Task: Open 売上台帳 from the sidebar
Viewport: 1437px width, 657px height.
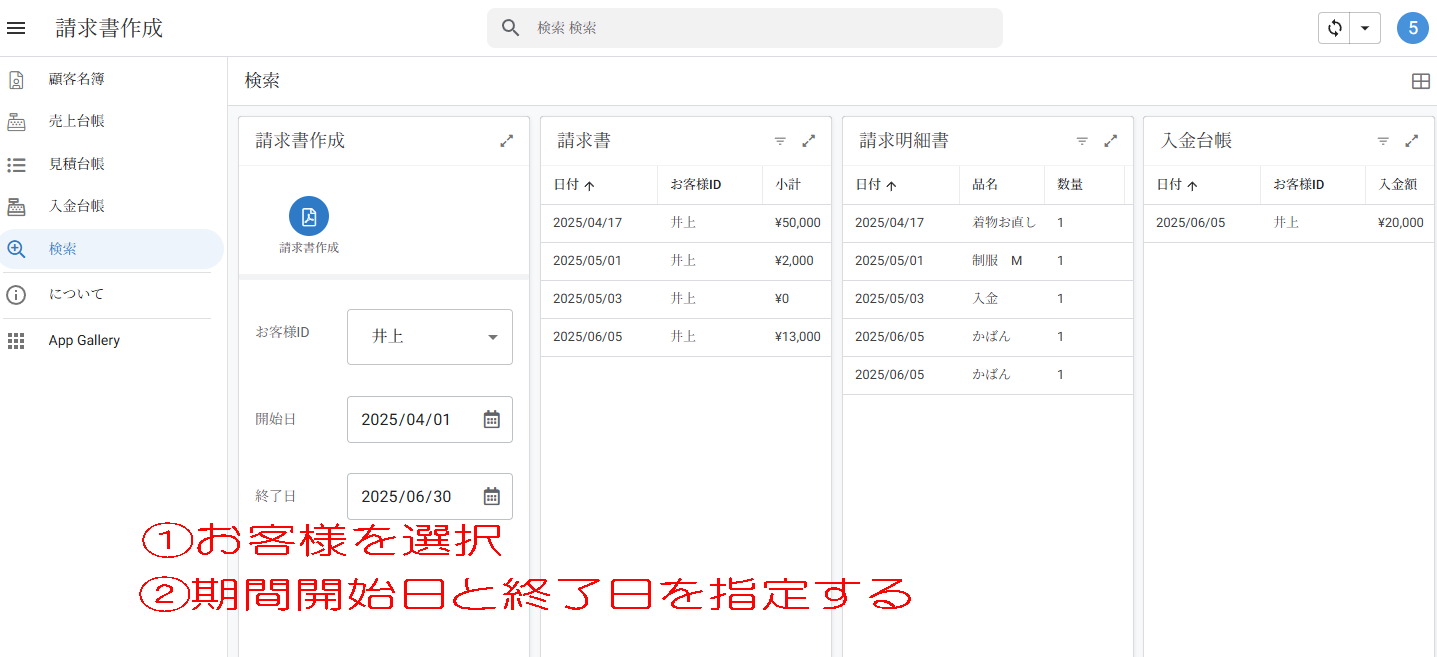Action: (x=76, y=121)
